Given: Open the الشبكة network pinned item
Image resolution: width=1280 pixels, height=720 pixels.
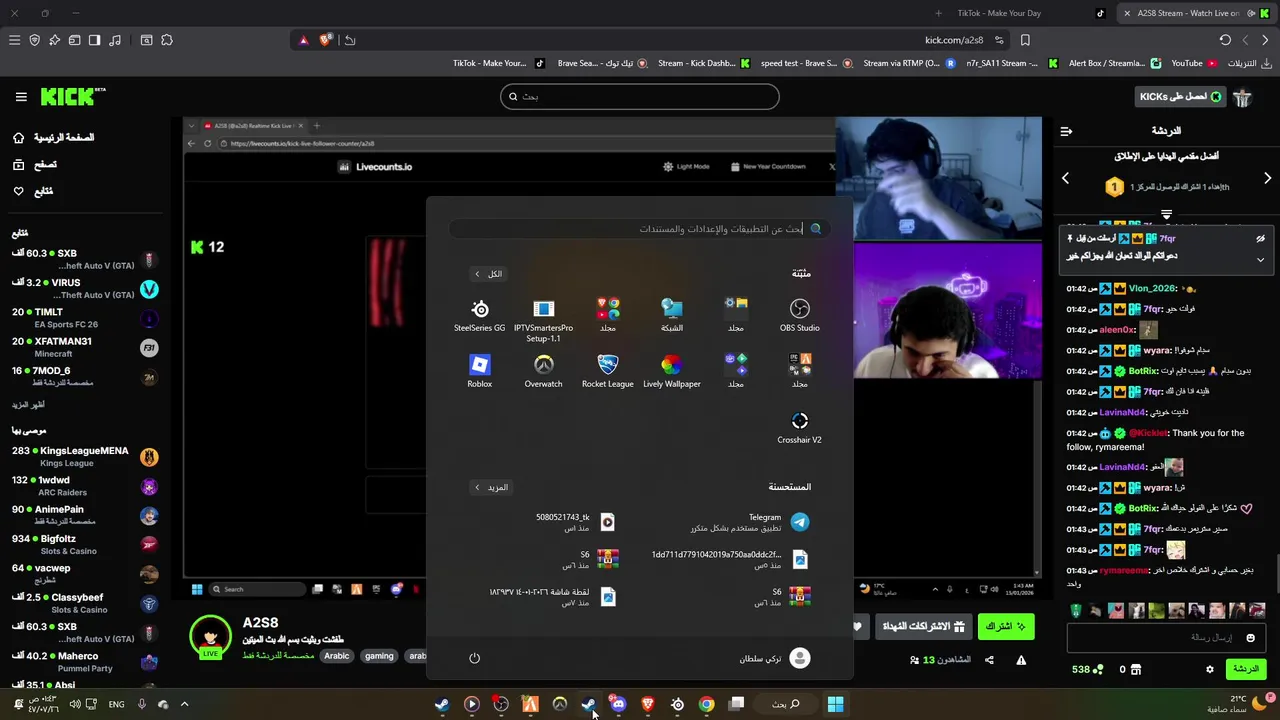Looking at the screenshot, I should click(x=671, y=314).
